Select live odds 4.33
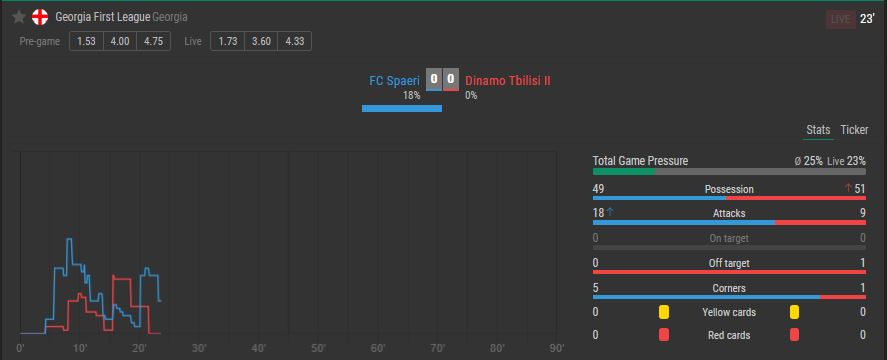 [295, 41]
